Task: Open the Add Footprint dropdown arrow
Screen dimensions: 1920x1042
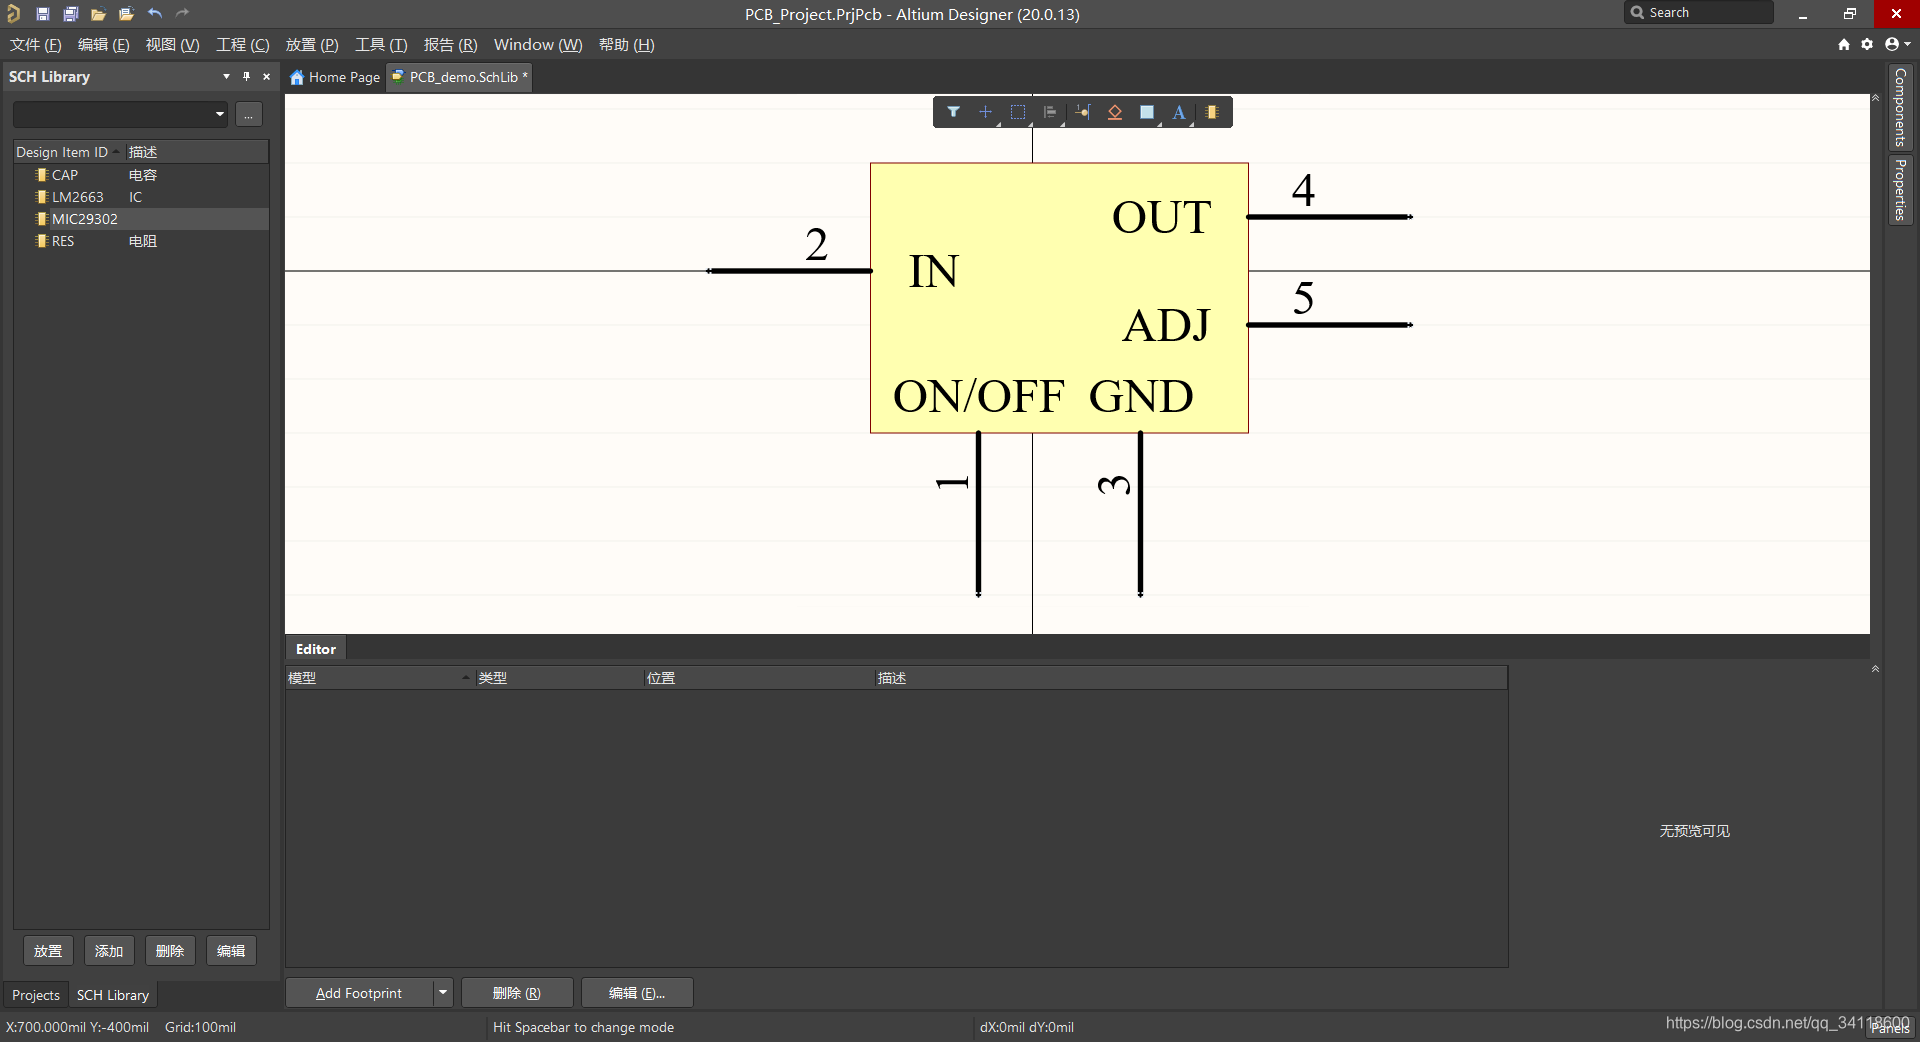Action: (x=442, y=993)
